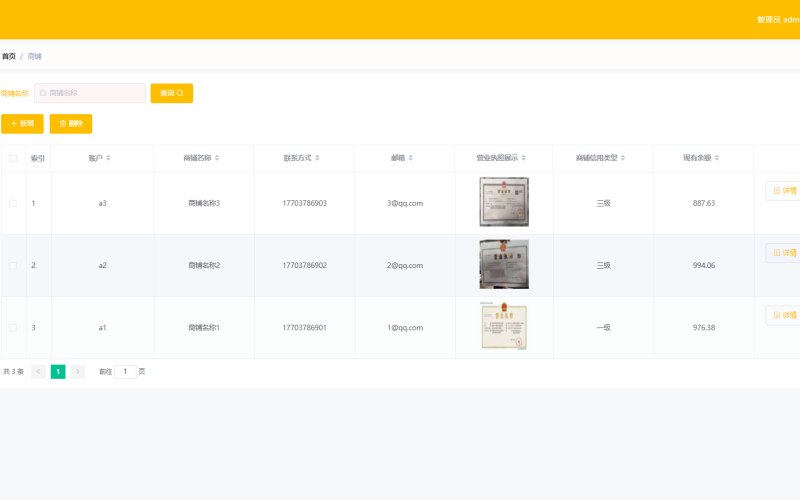Click phone number 17703786902
The width and height of the screenshot is (800, 500).
click(305, 265)
